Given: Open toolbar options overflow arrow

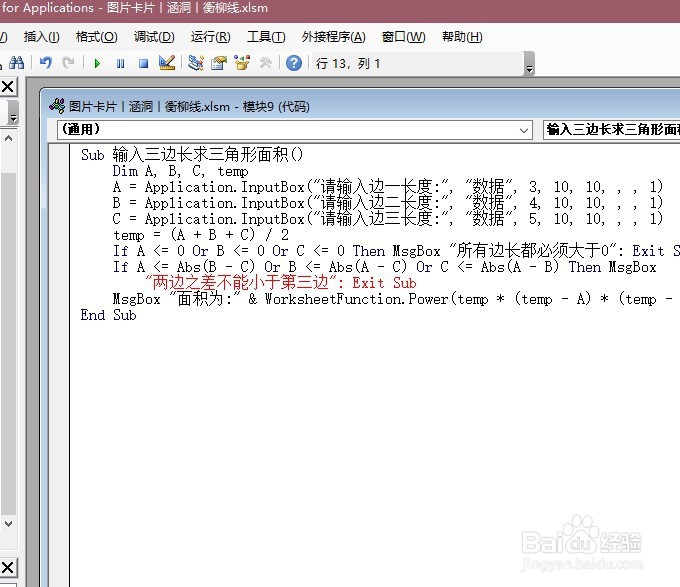Looking at the screenshot, I should [x=529, y=64].
